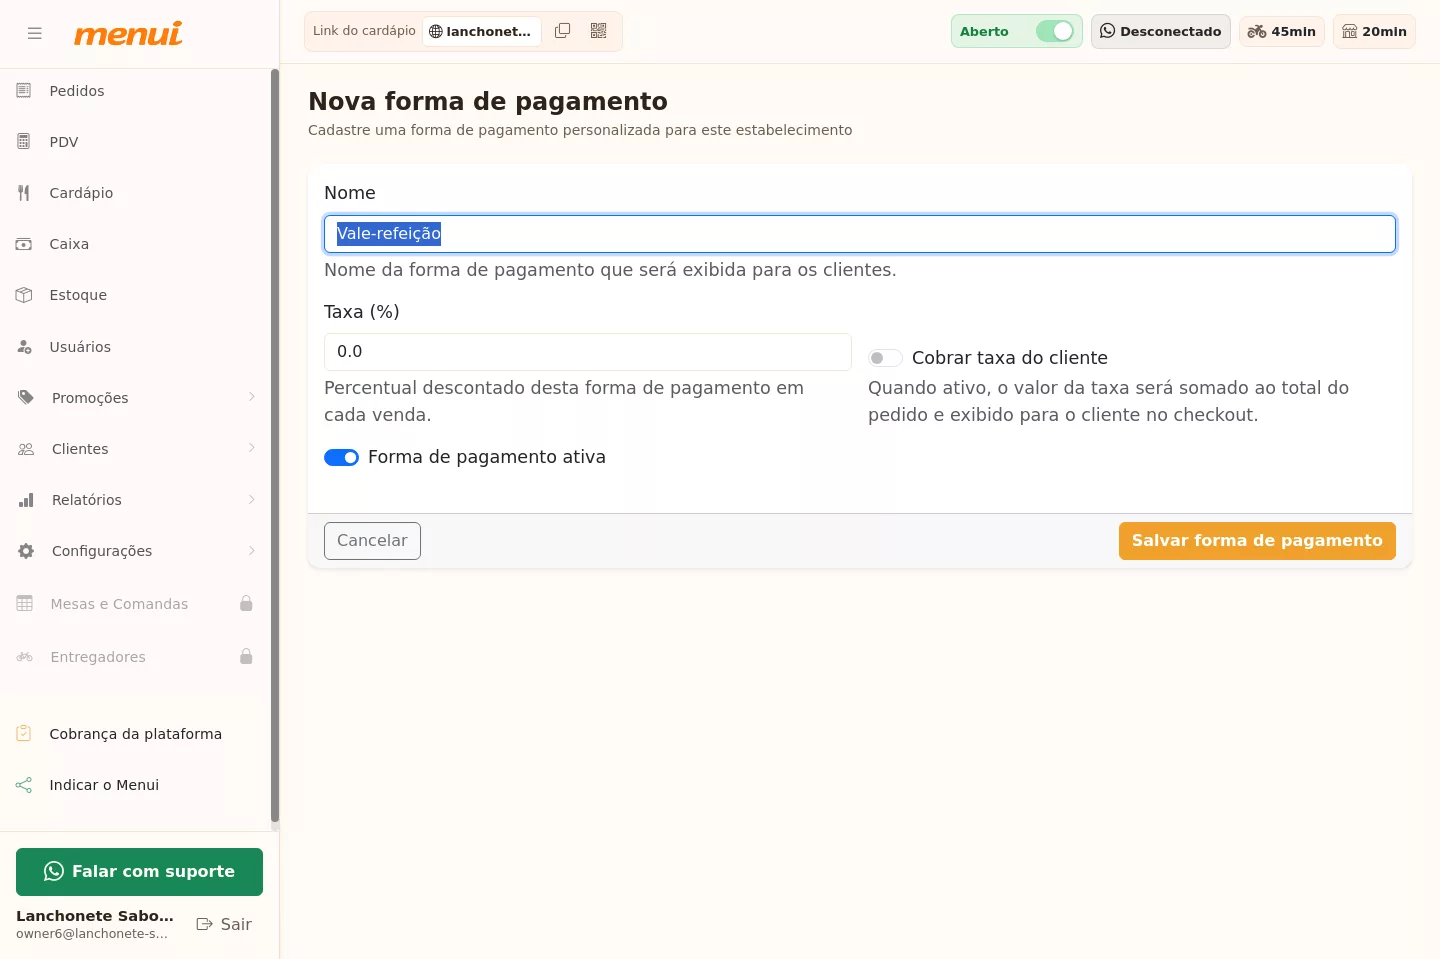Open the 45min delivery time button

pos(1281,31)
